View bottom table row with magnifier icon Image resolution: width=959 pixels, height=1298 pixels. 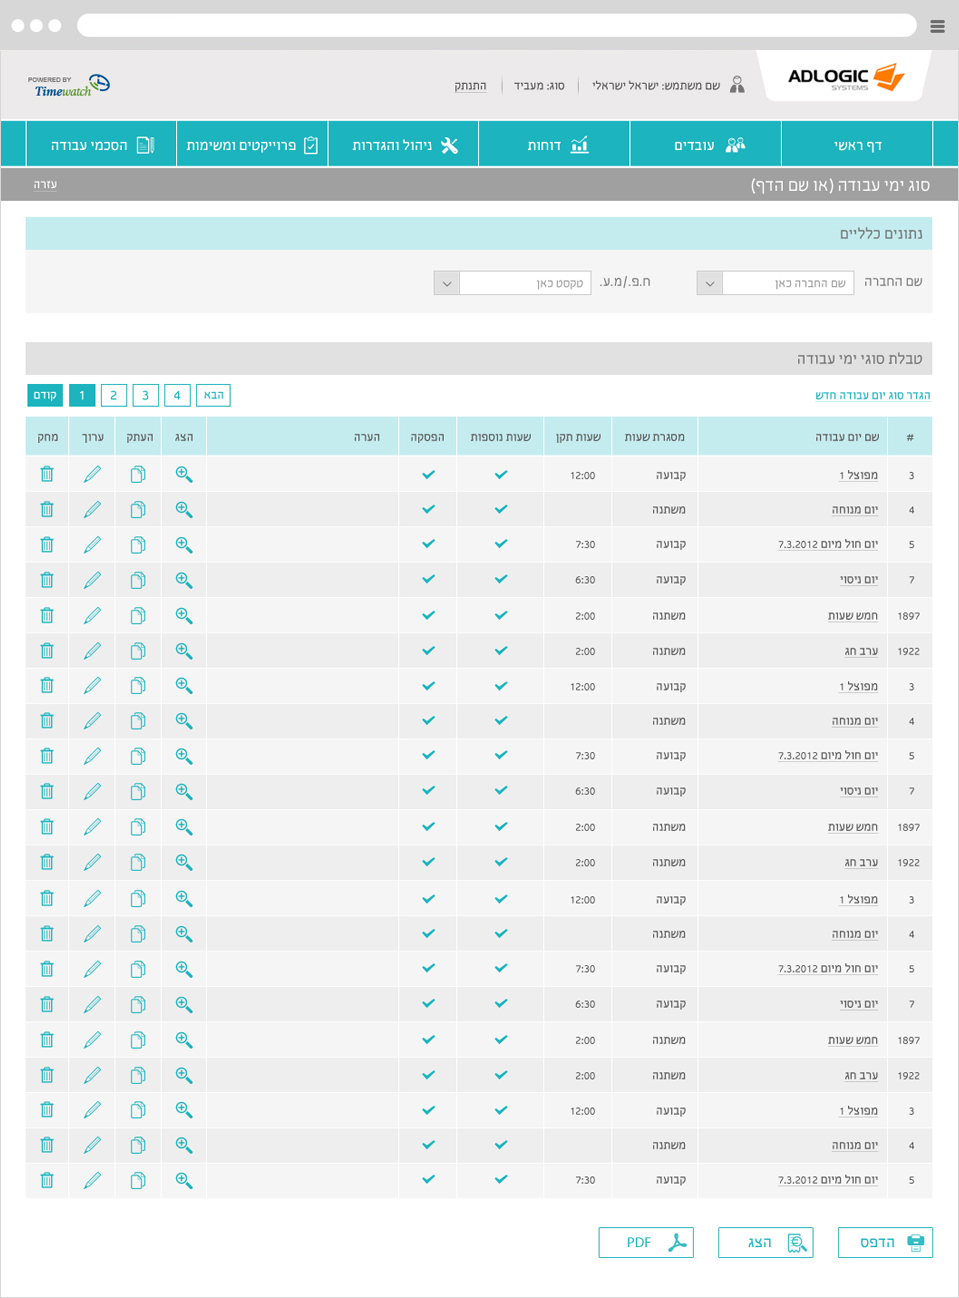184,1180
